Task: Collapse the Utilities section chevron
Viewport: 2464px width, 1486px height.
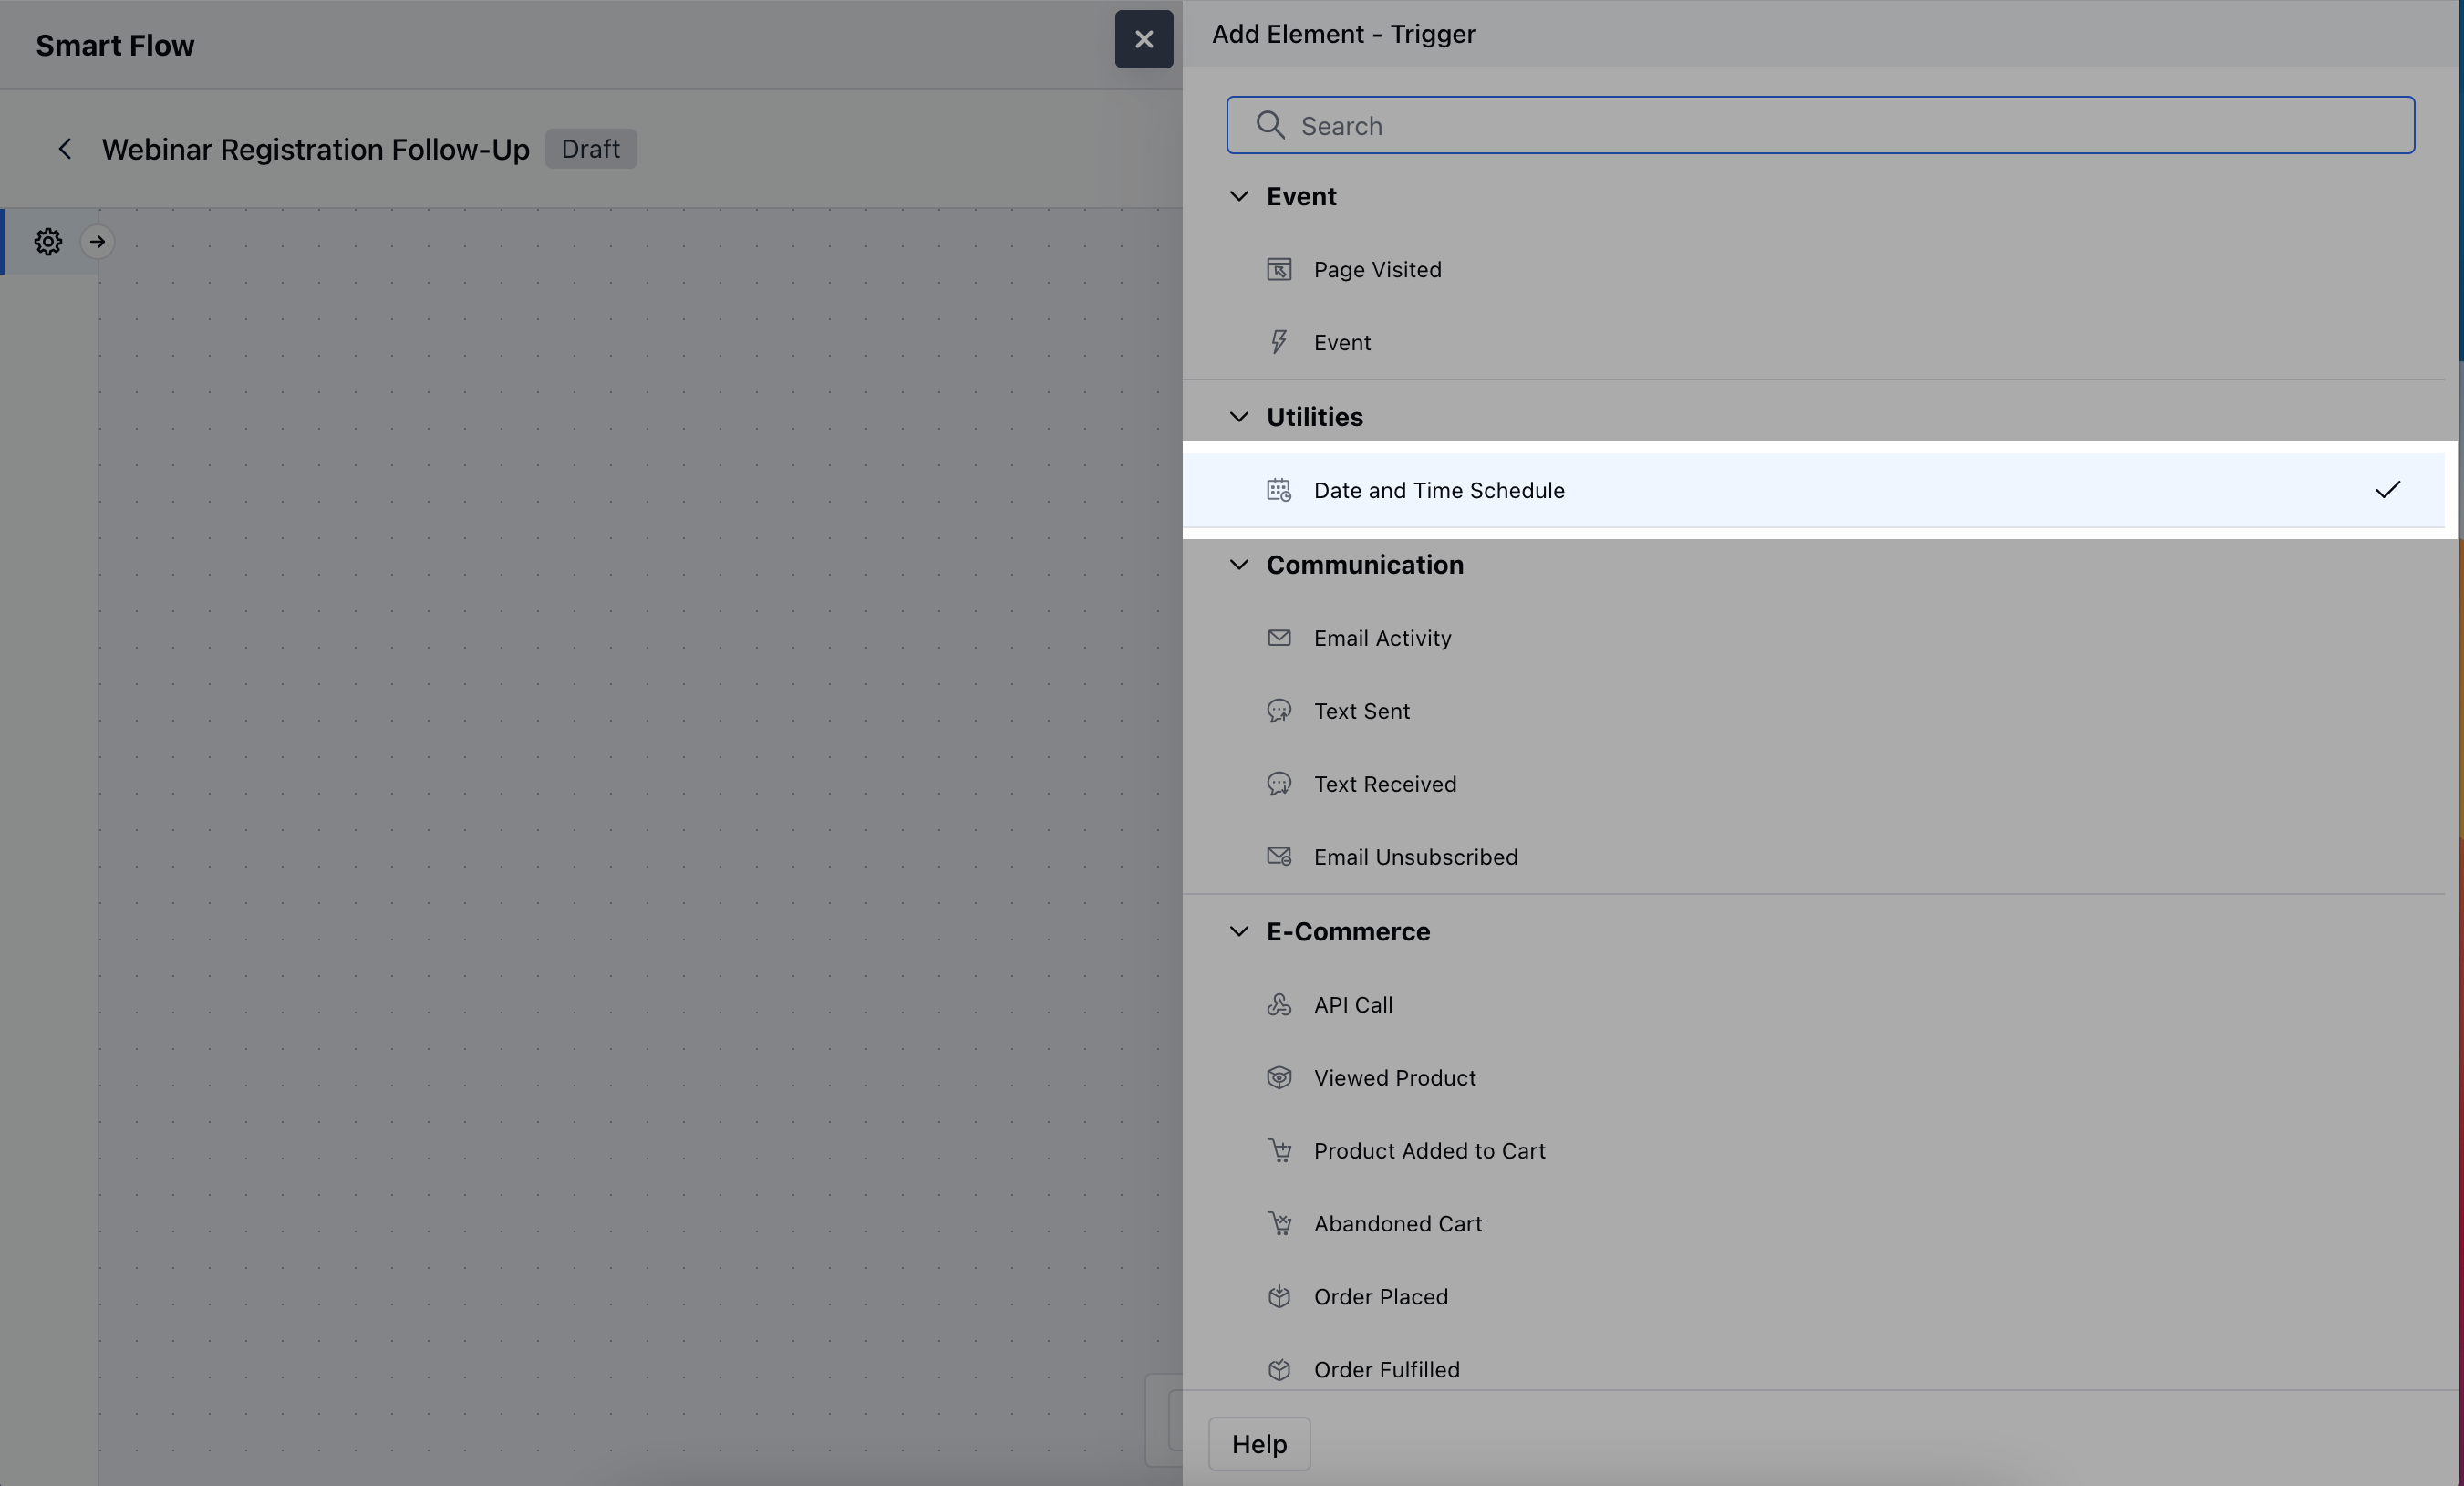Action: (x=1239, y=417)
